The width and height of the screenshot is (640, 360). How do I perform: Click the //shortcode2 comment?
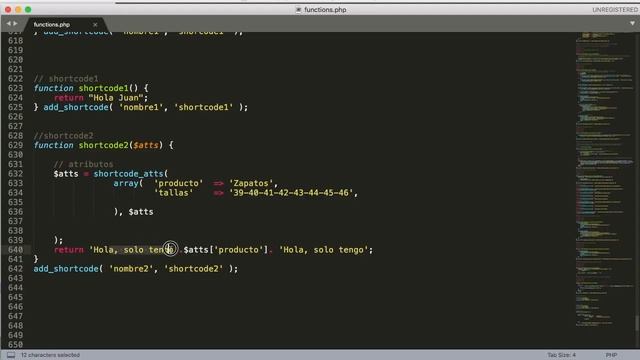[63, 136]
